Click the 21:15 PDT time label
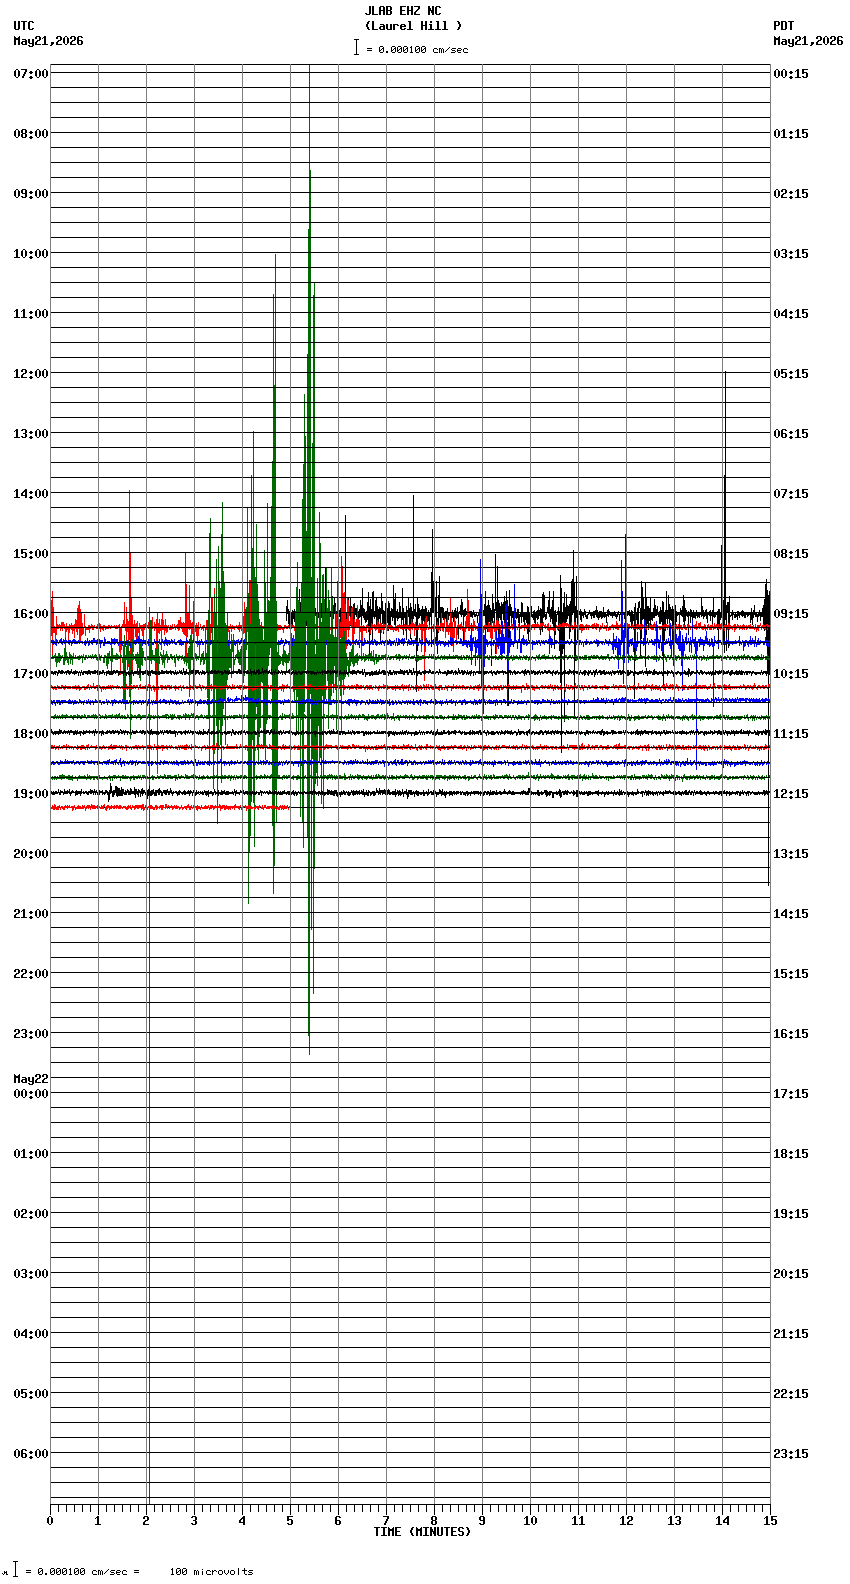This screenshot has height=1584, width=850. tap(791, 1334)
